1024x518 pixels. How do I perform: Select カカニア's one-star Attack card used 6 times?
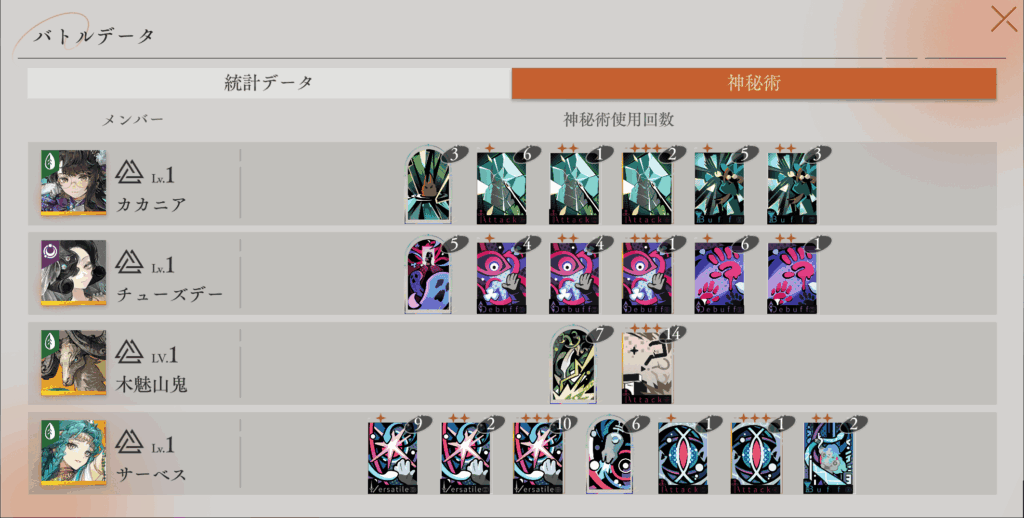501,188
